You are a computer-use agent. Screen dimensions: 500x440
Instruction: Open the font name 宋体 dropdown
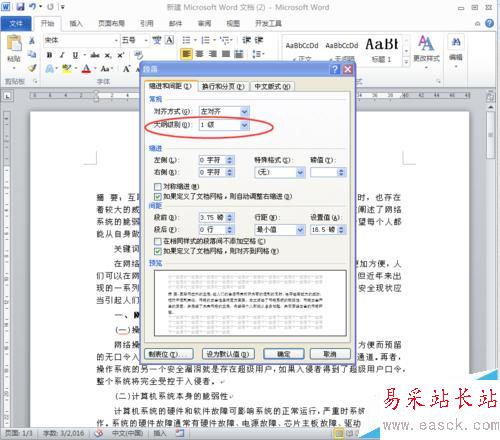116,40
